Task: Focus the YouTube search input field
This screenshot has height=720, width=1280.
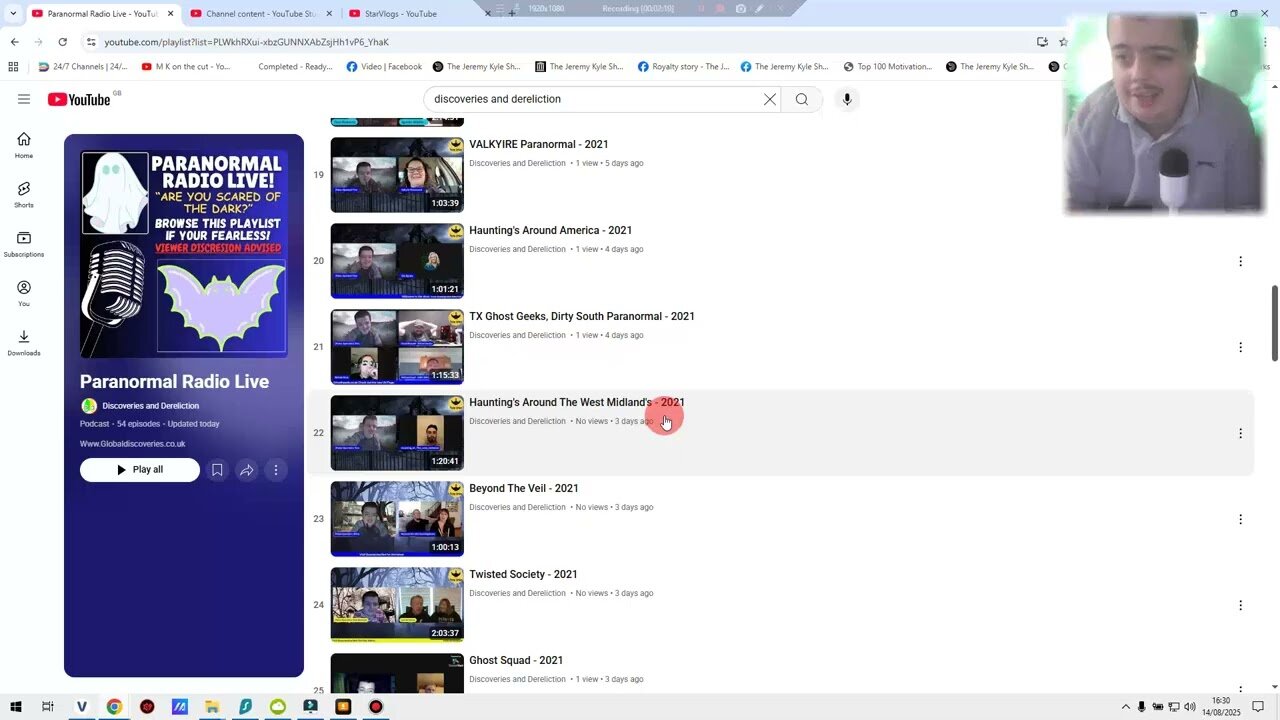Action: coord(595,99)
